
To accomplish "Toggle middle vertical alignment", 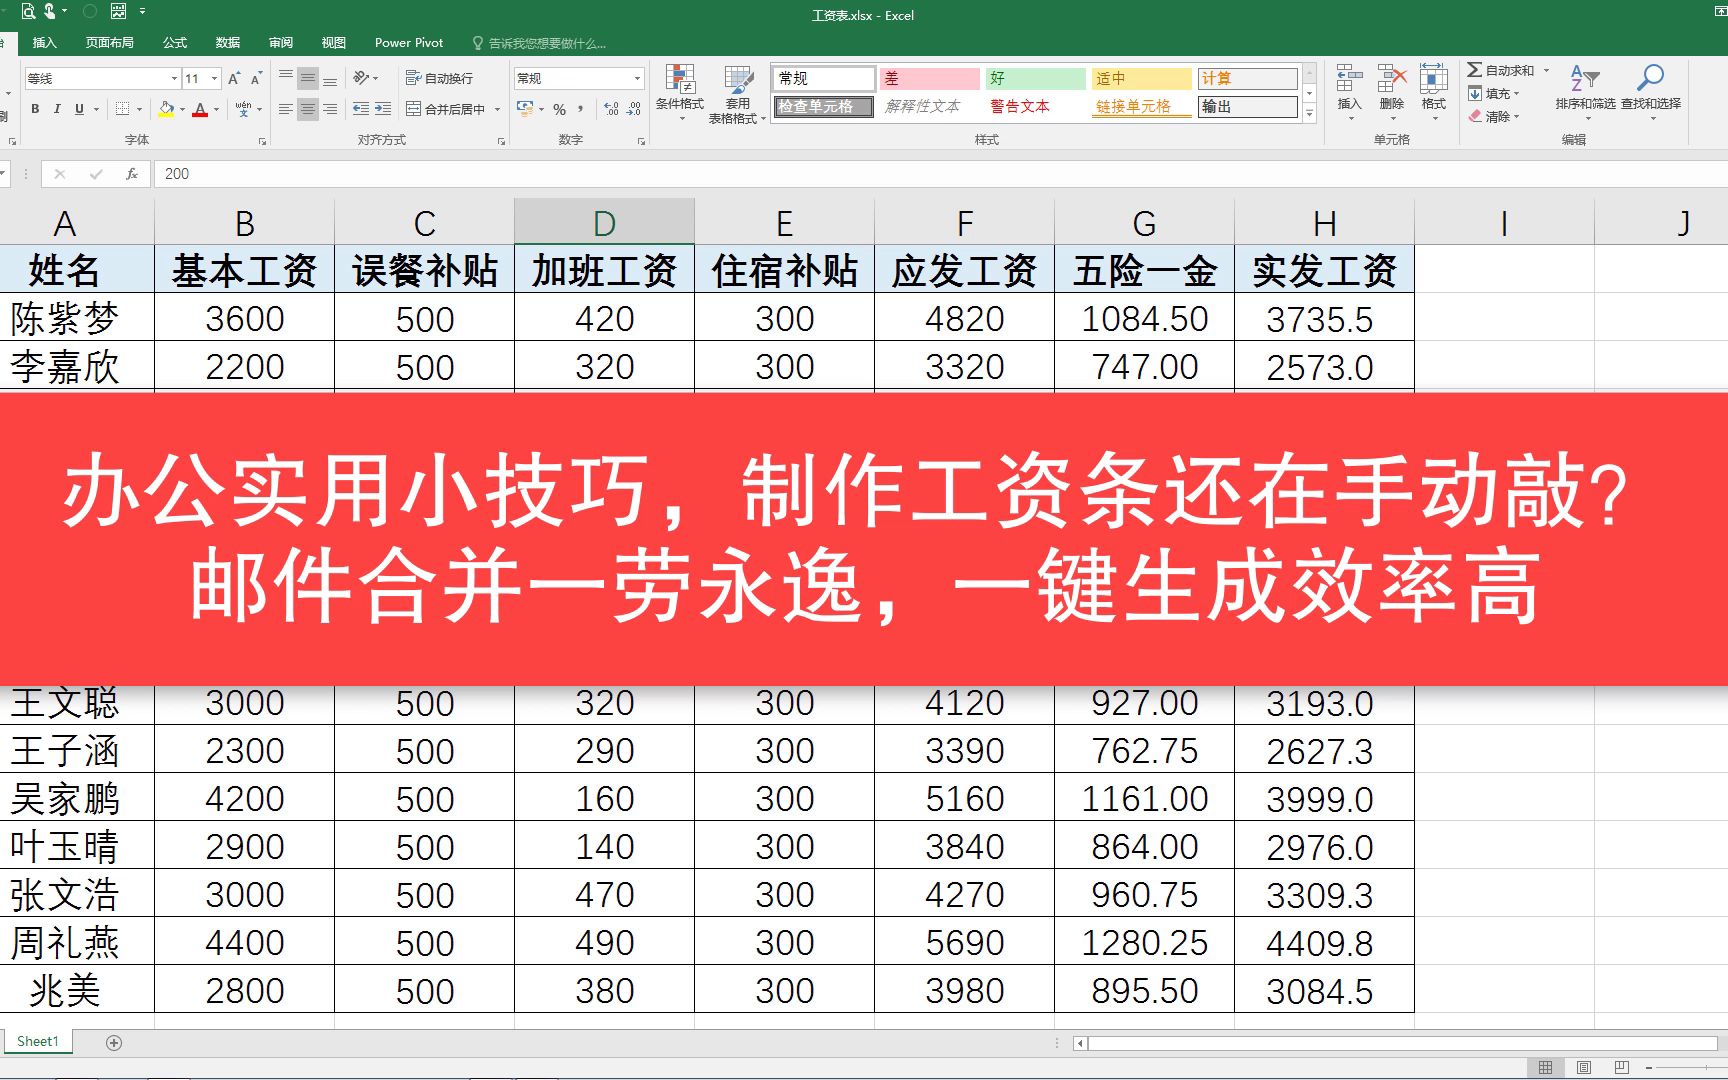I will coord(308,78).
